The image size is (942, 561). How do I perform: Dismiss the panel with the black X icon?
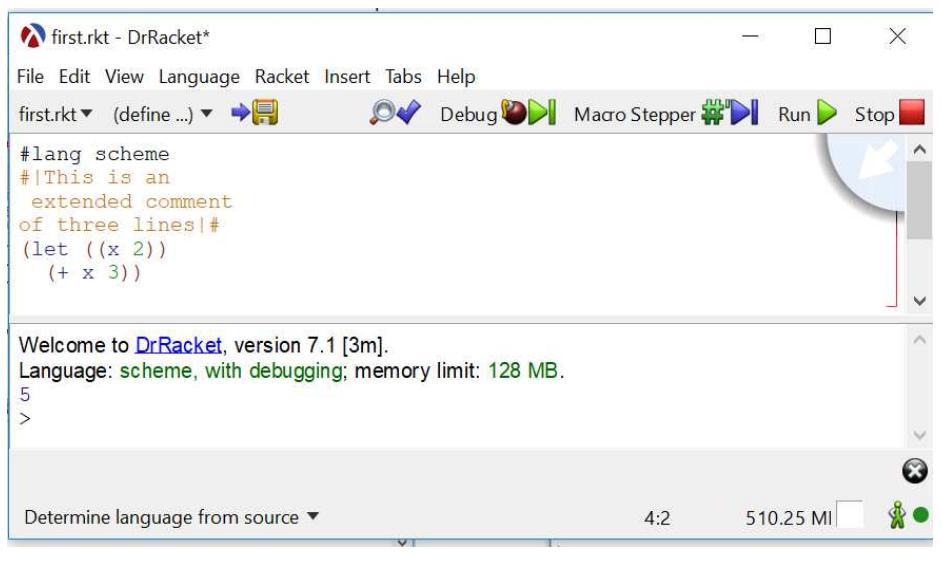[912, 472]
